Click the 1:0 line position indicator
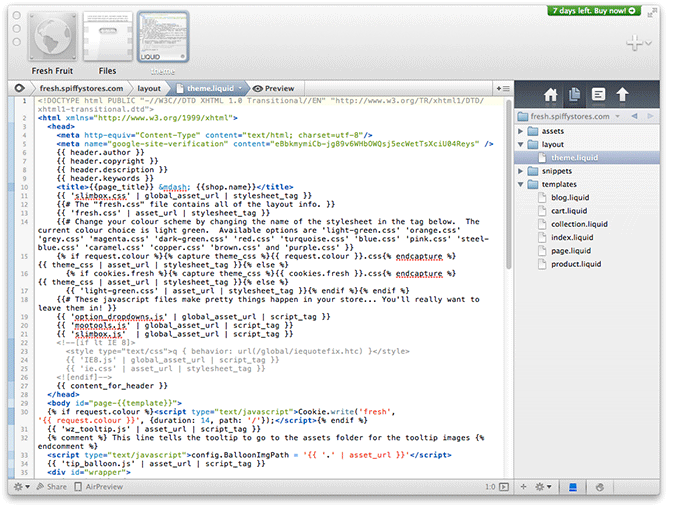The image size is (675, 506). coord(490,487)
